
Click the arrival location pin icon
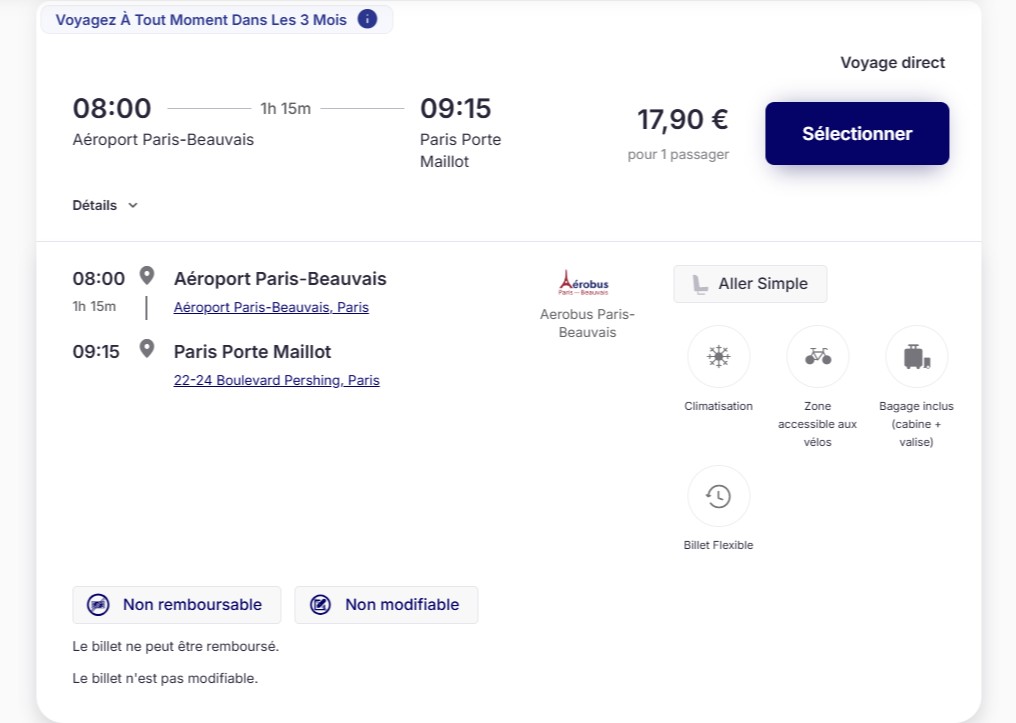tap(147, 349)
